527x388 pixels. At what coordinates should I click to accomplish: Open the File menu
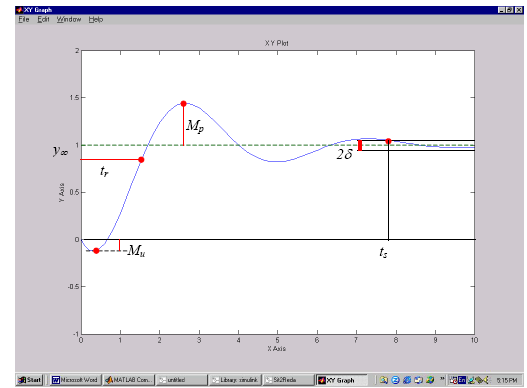pyautogui.click(x=24, y=20)
